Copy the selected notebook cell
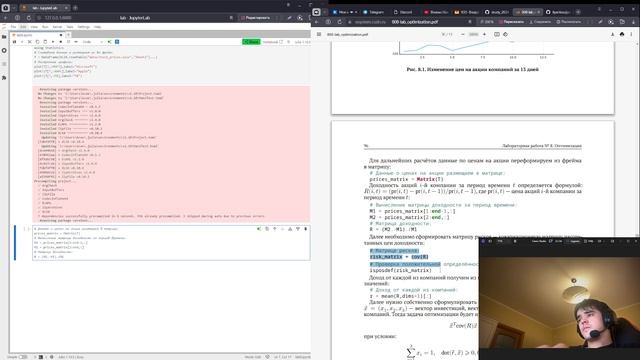 38,42
